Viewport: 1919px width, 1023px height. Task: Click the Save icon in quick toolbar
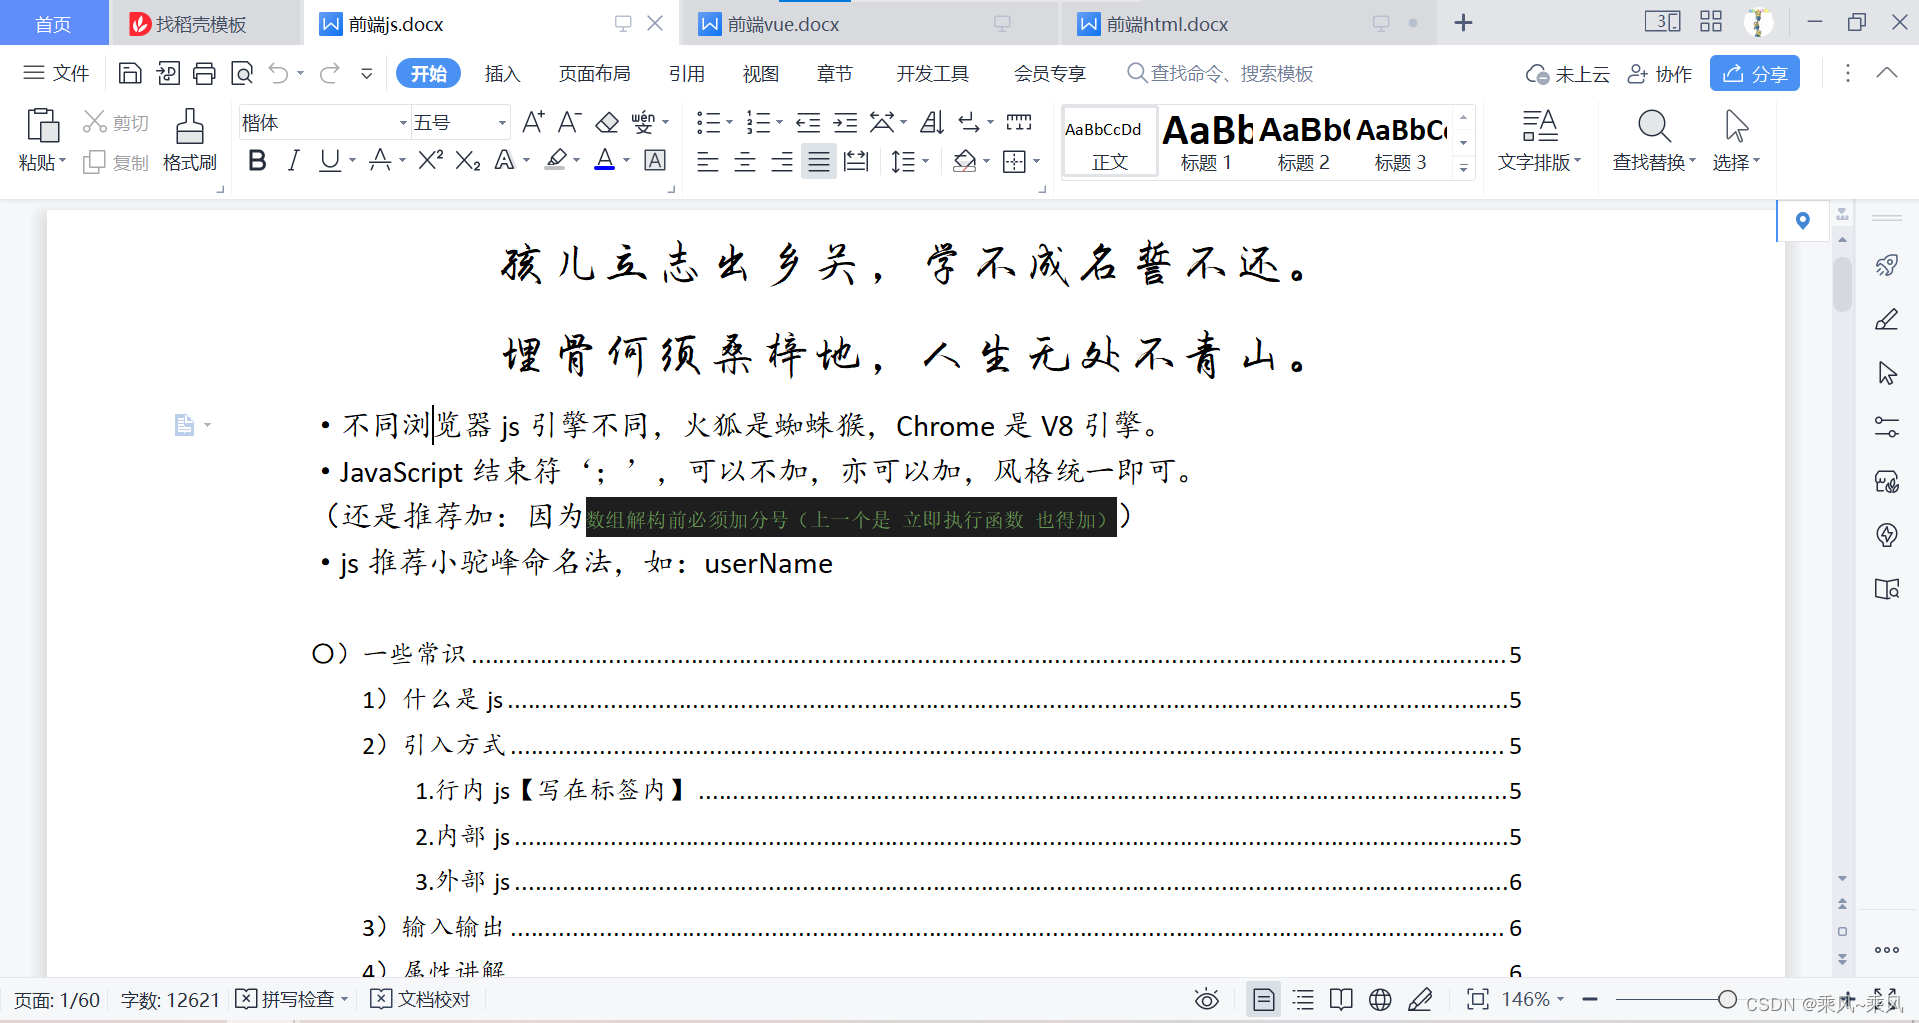[130, 73]
